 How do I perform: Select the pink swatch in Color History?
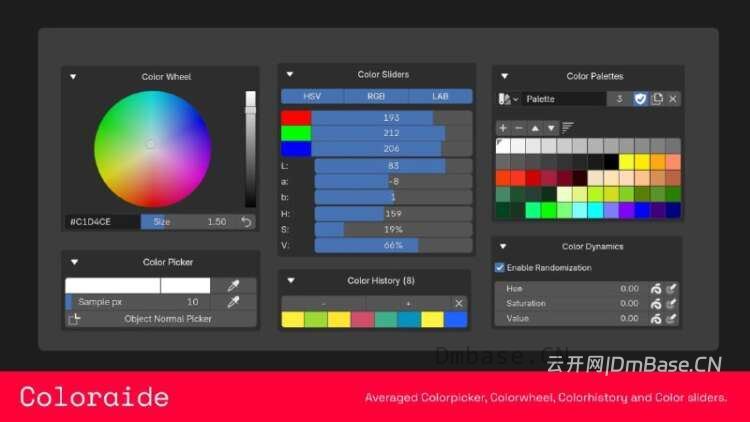click(363, 320)
